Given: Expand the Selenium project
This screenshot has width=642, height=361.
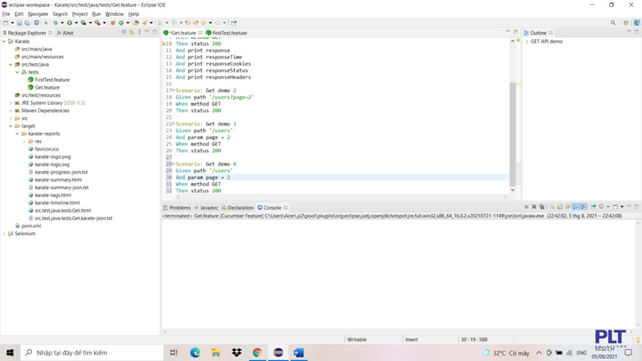Looking at the screenshot, I should pyautogui.click(x=4, y=234).
